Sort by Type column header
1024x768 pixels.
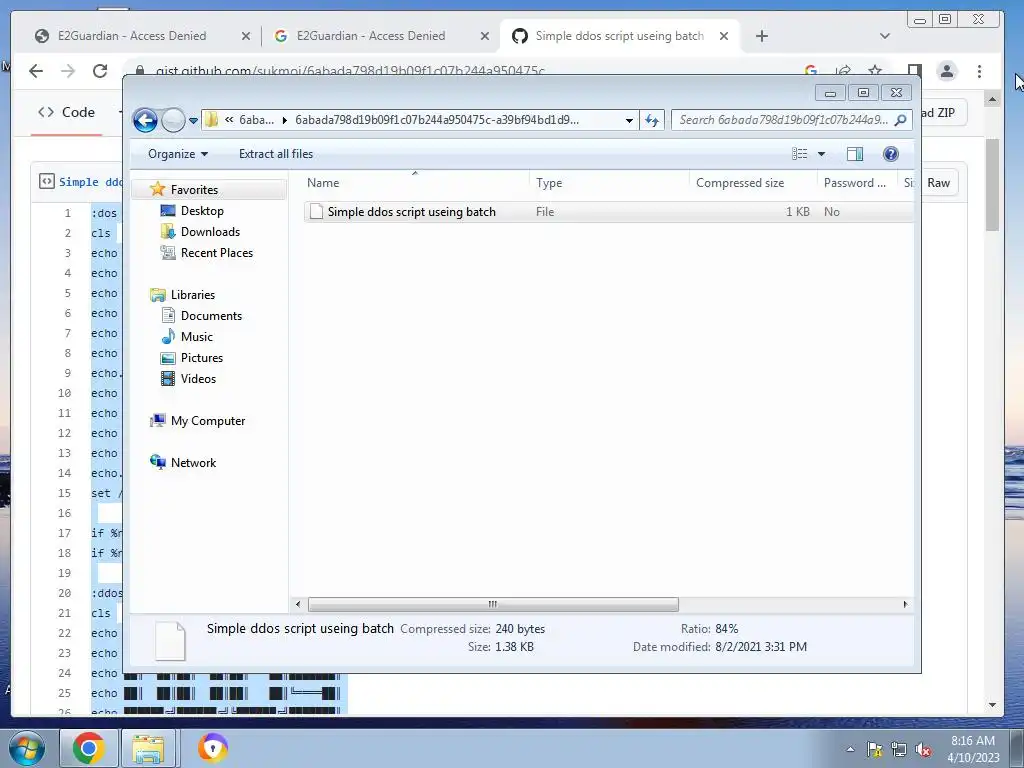(x=609, y=184)
